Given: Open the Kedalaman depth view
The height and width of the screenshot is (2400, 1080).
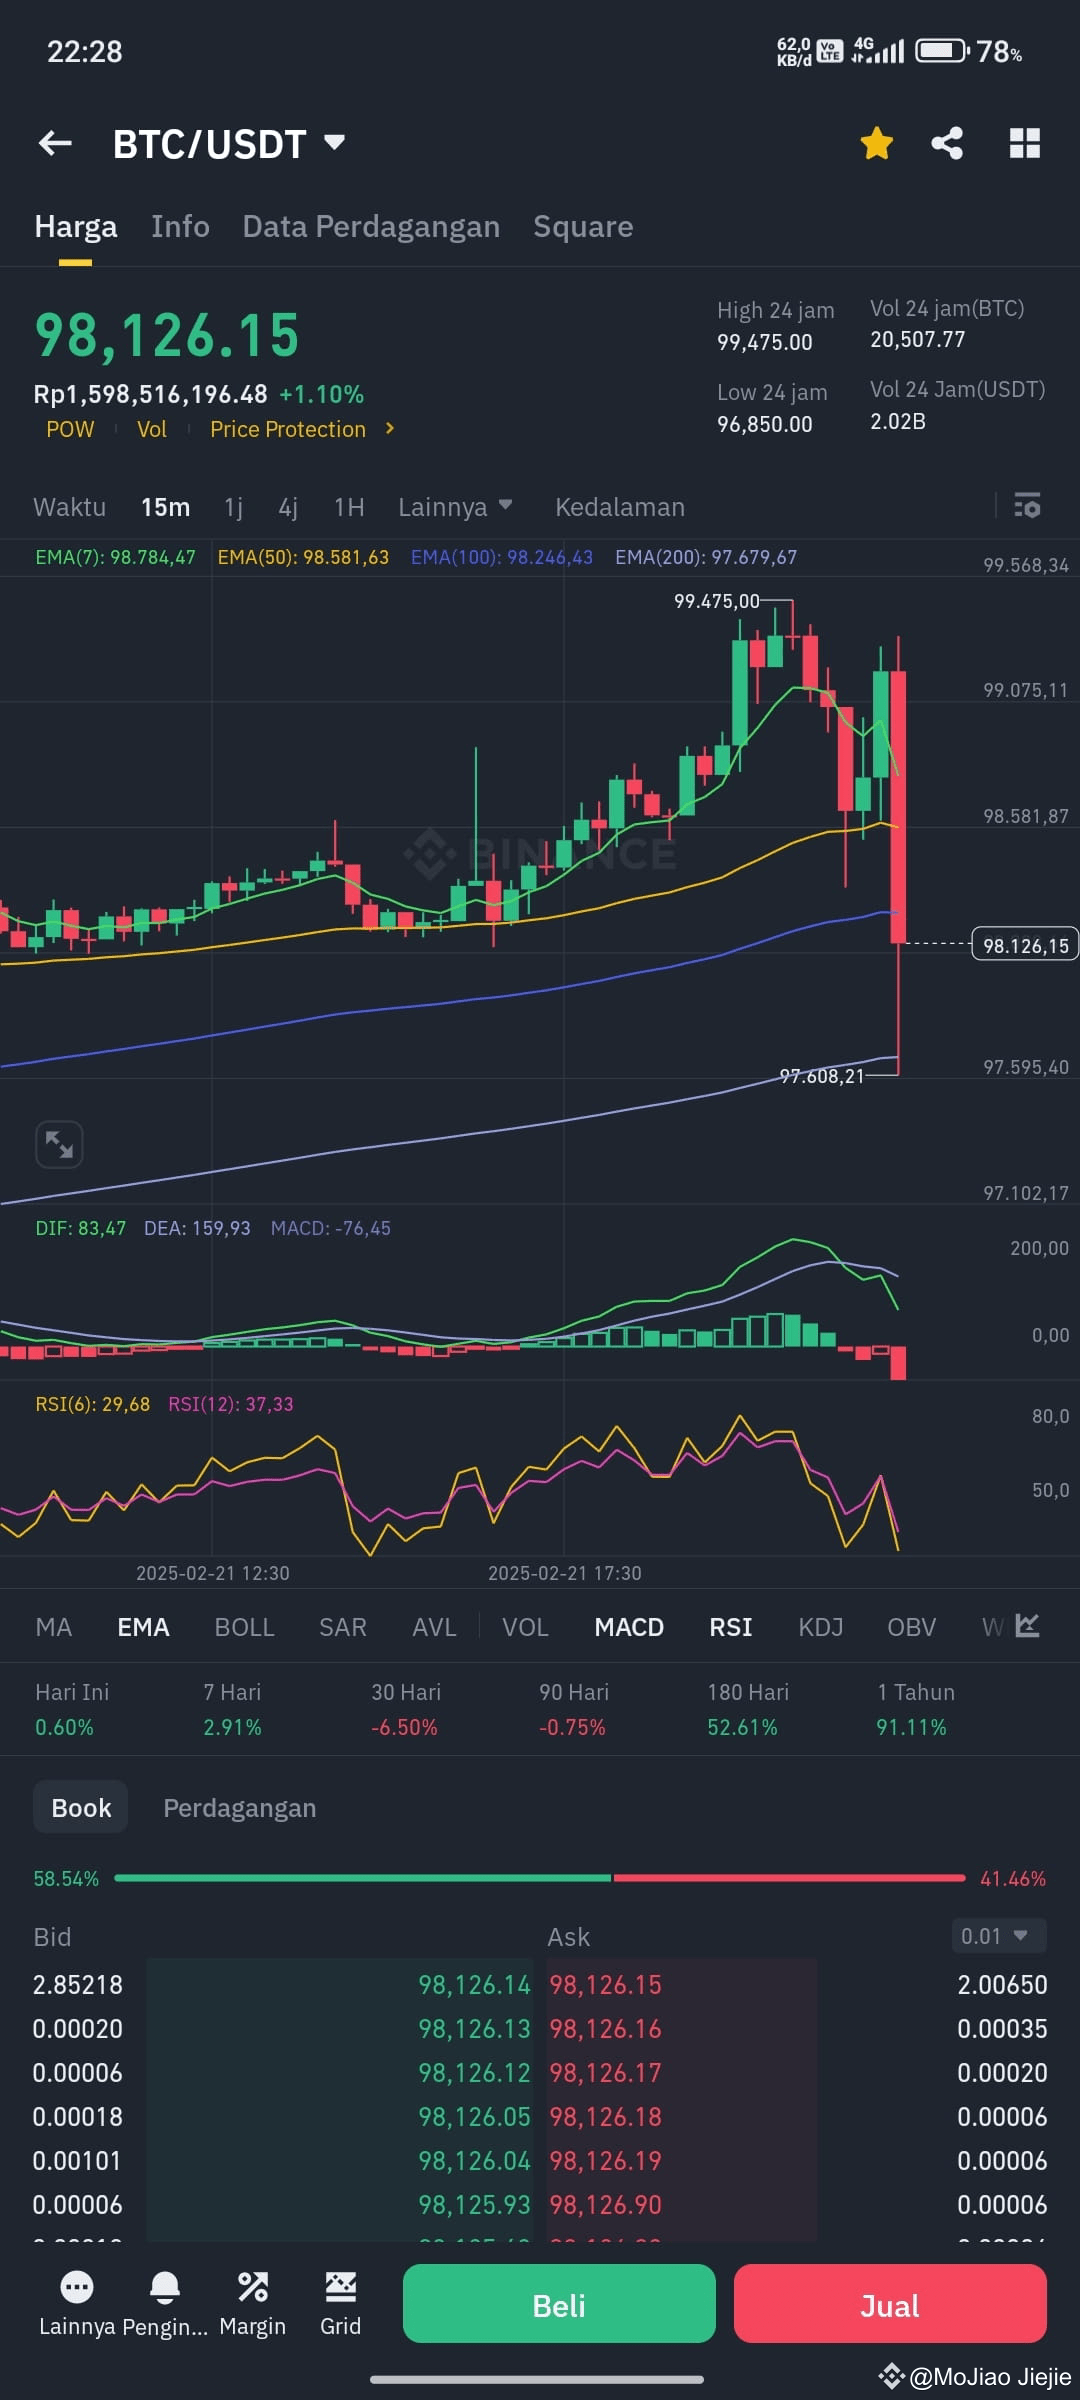Looking at the screenshot, I should 620,507.
